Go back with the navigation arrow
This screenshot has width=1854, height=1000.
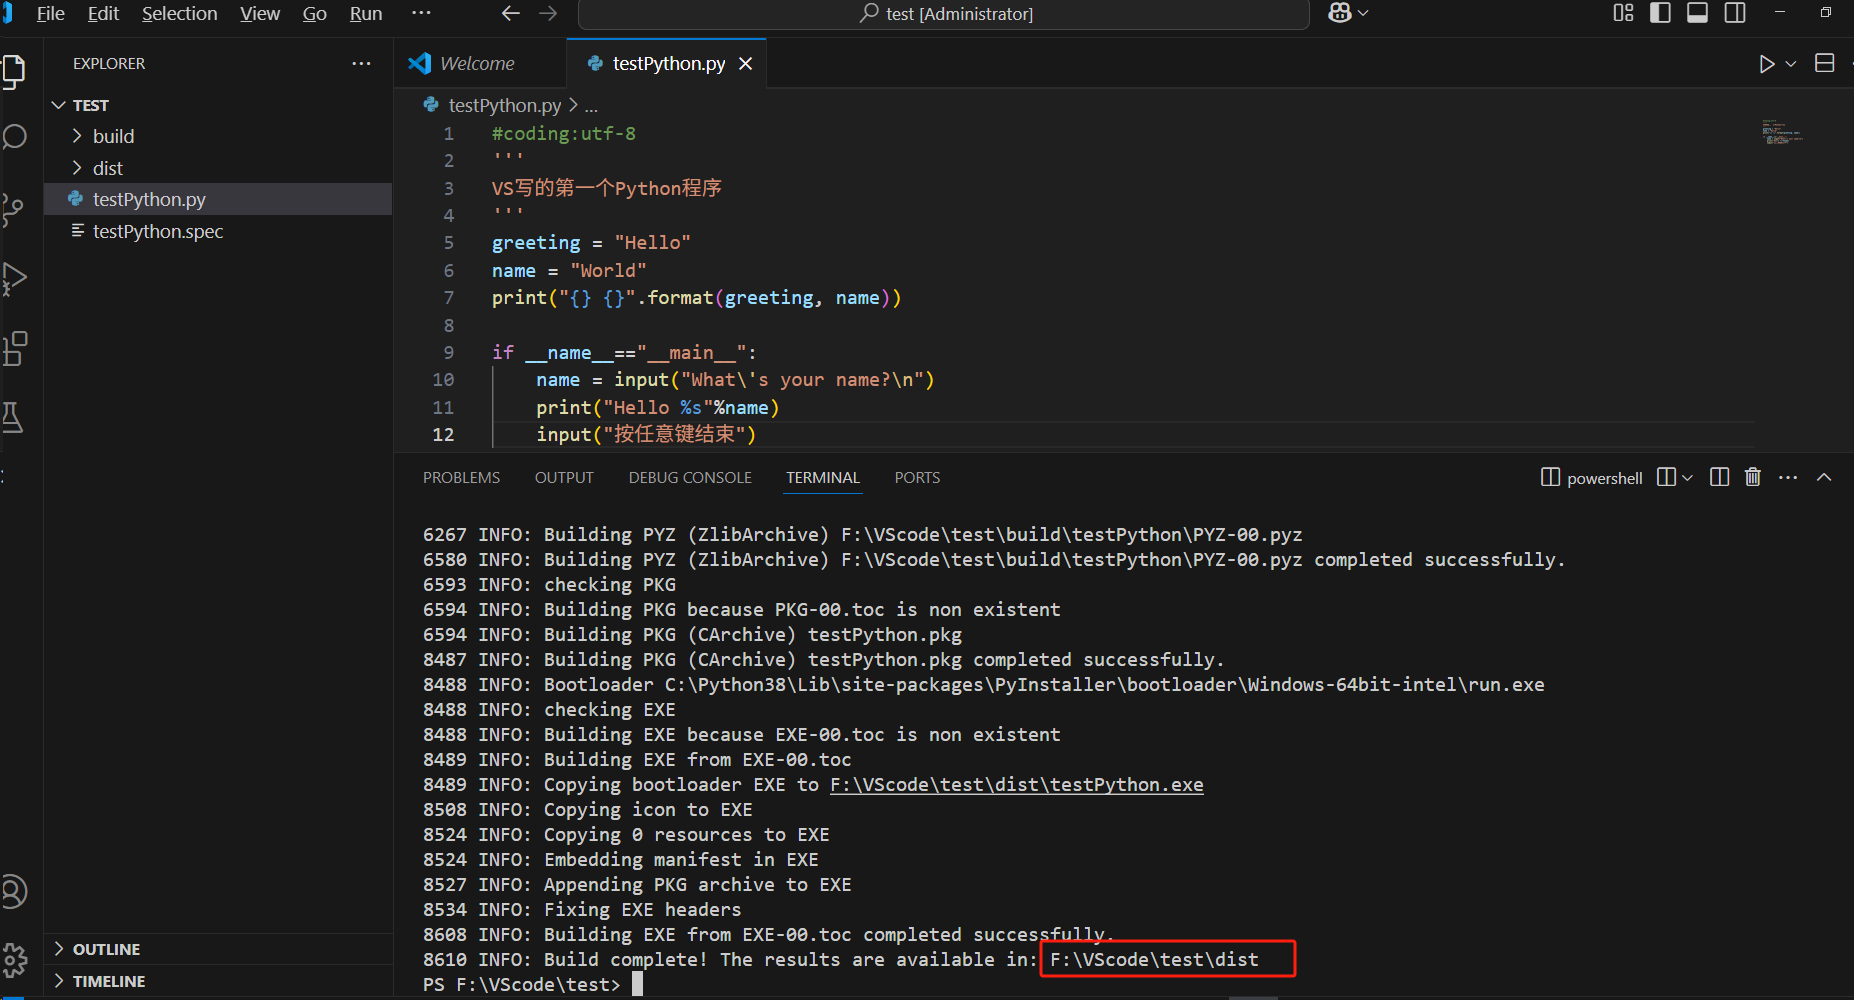click(x=511, y=13)
